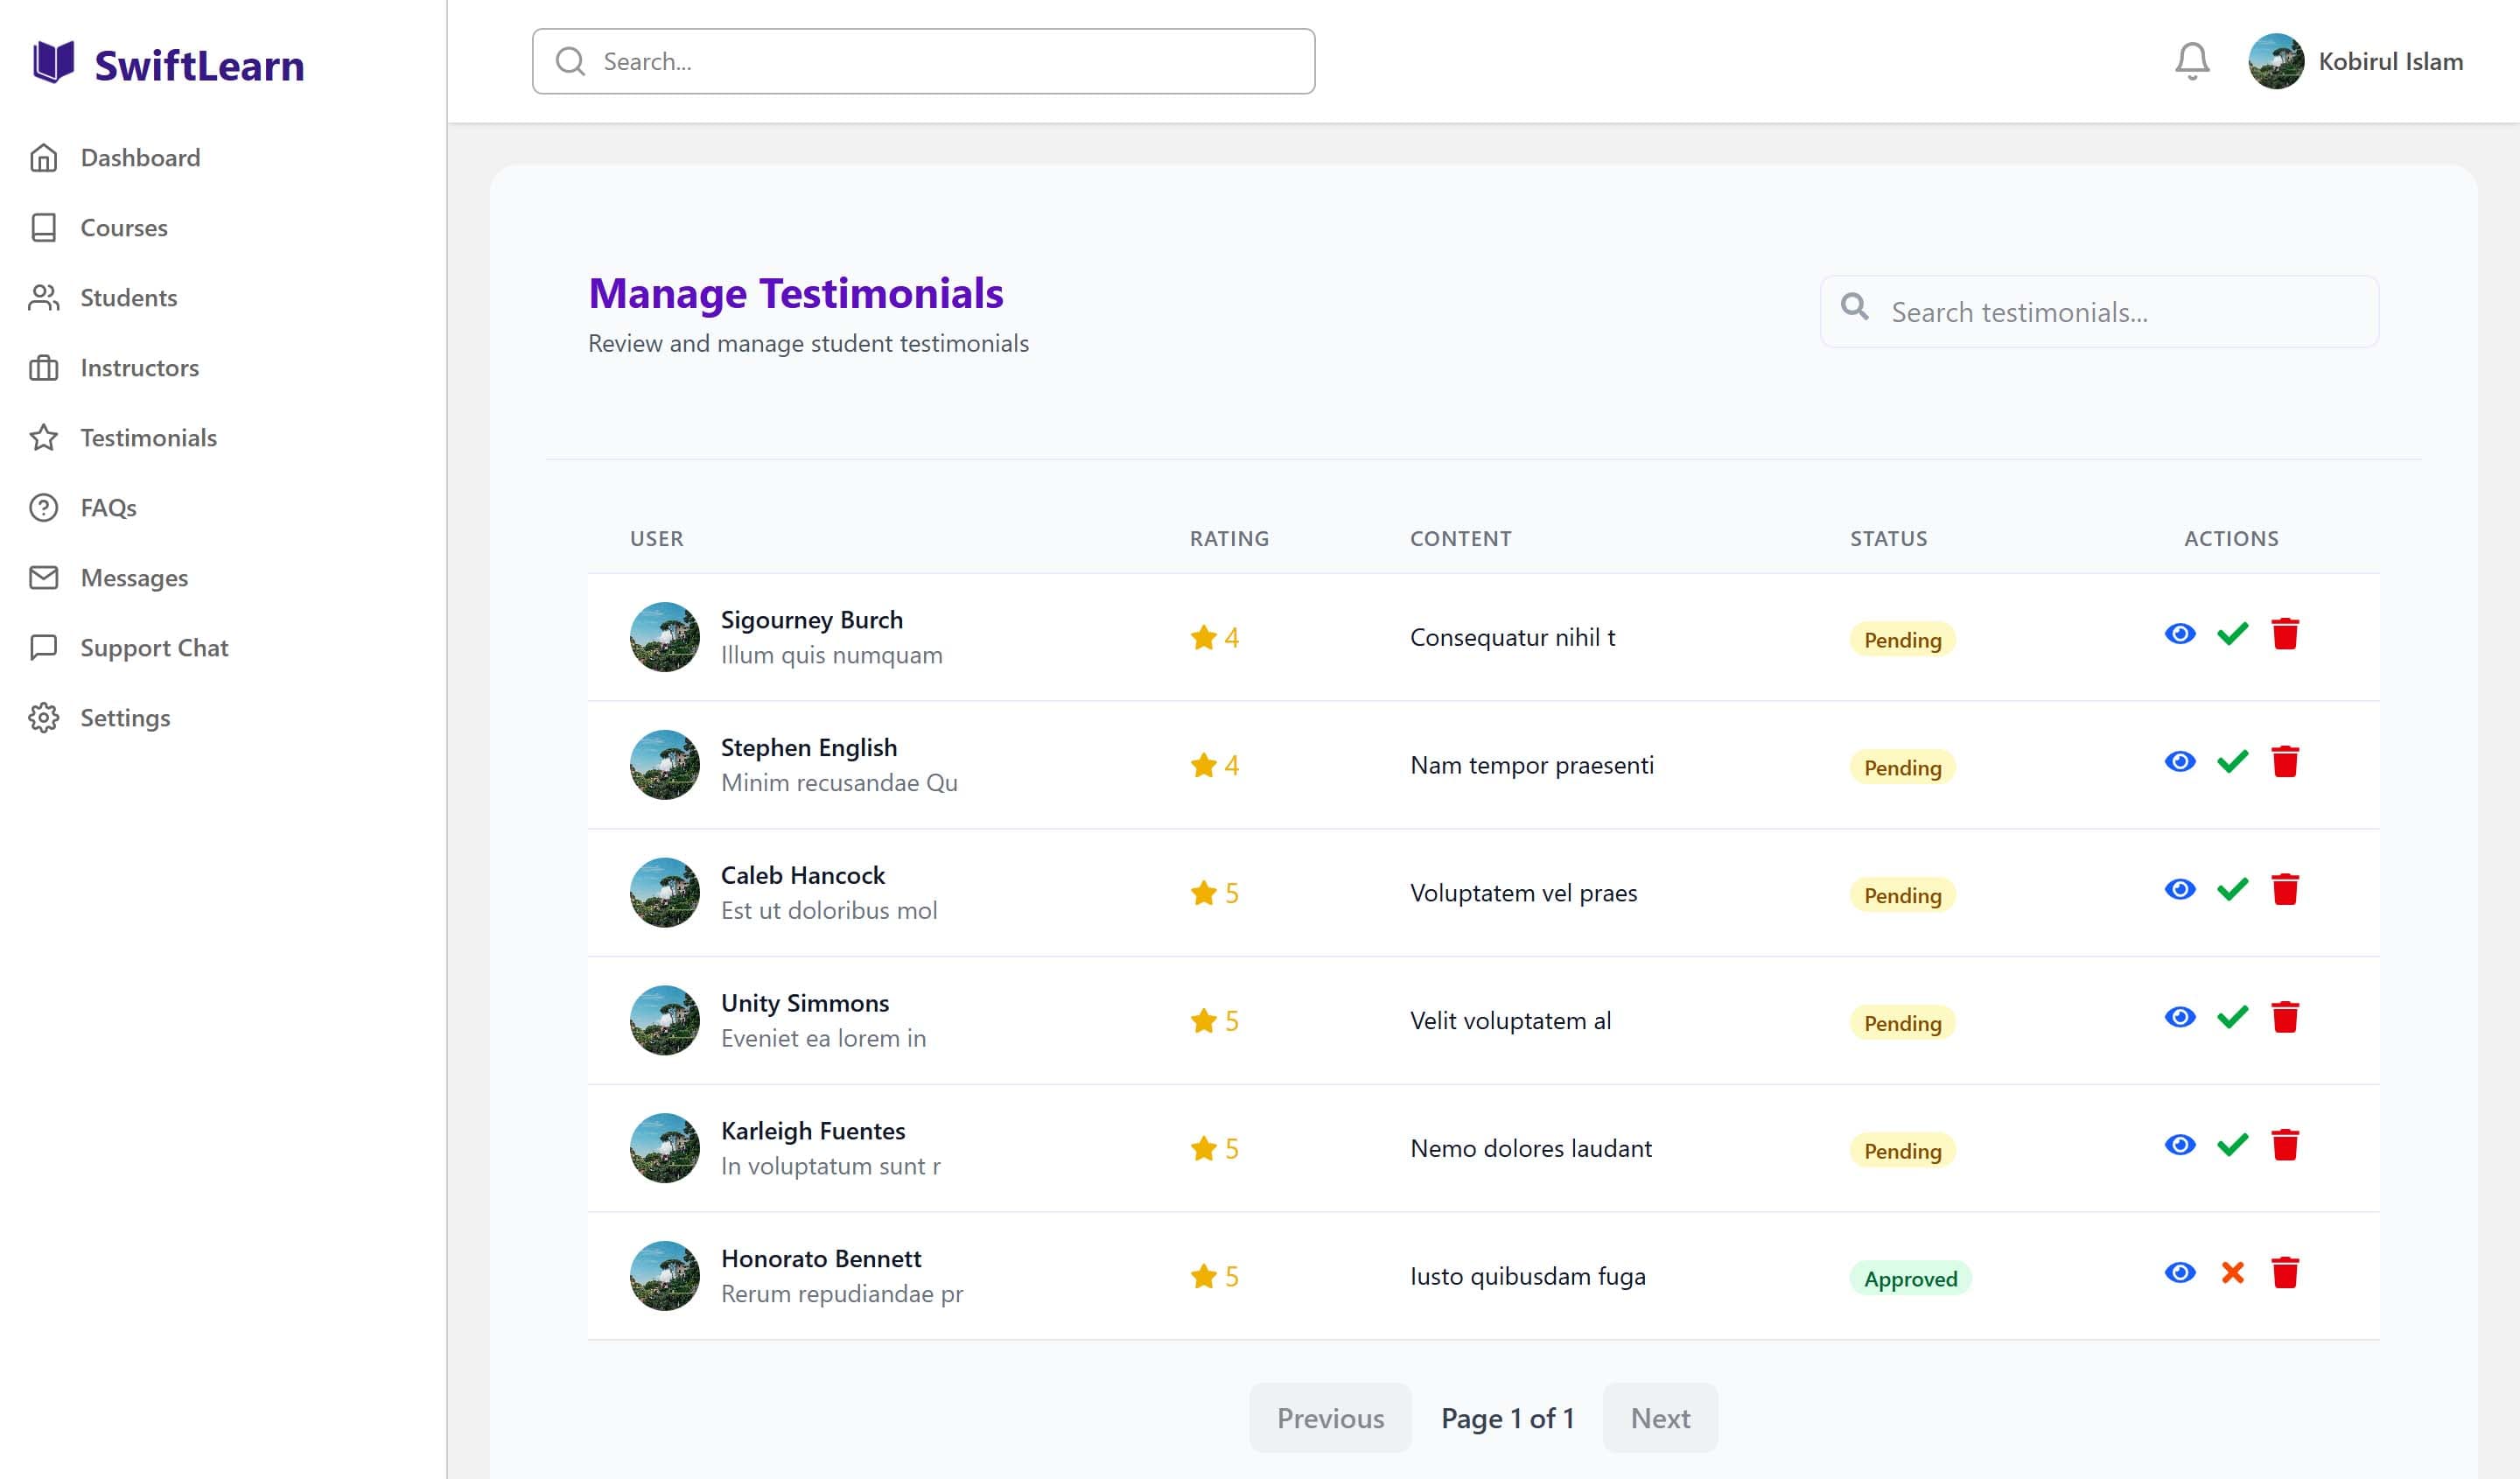Select the Testimonials star icon in sidebar
This screenshot has width=2520, height=1479.
click(x=44, y=437)
